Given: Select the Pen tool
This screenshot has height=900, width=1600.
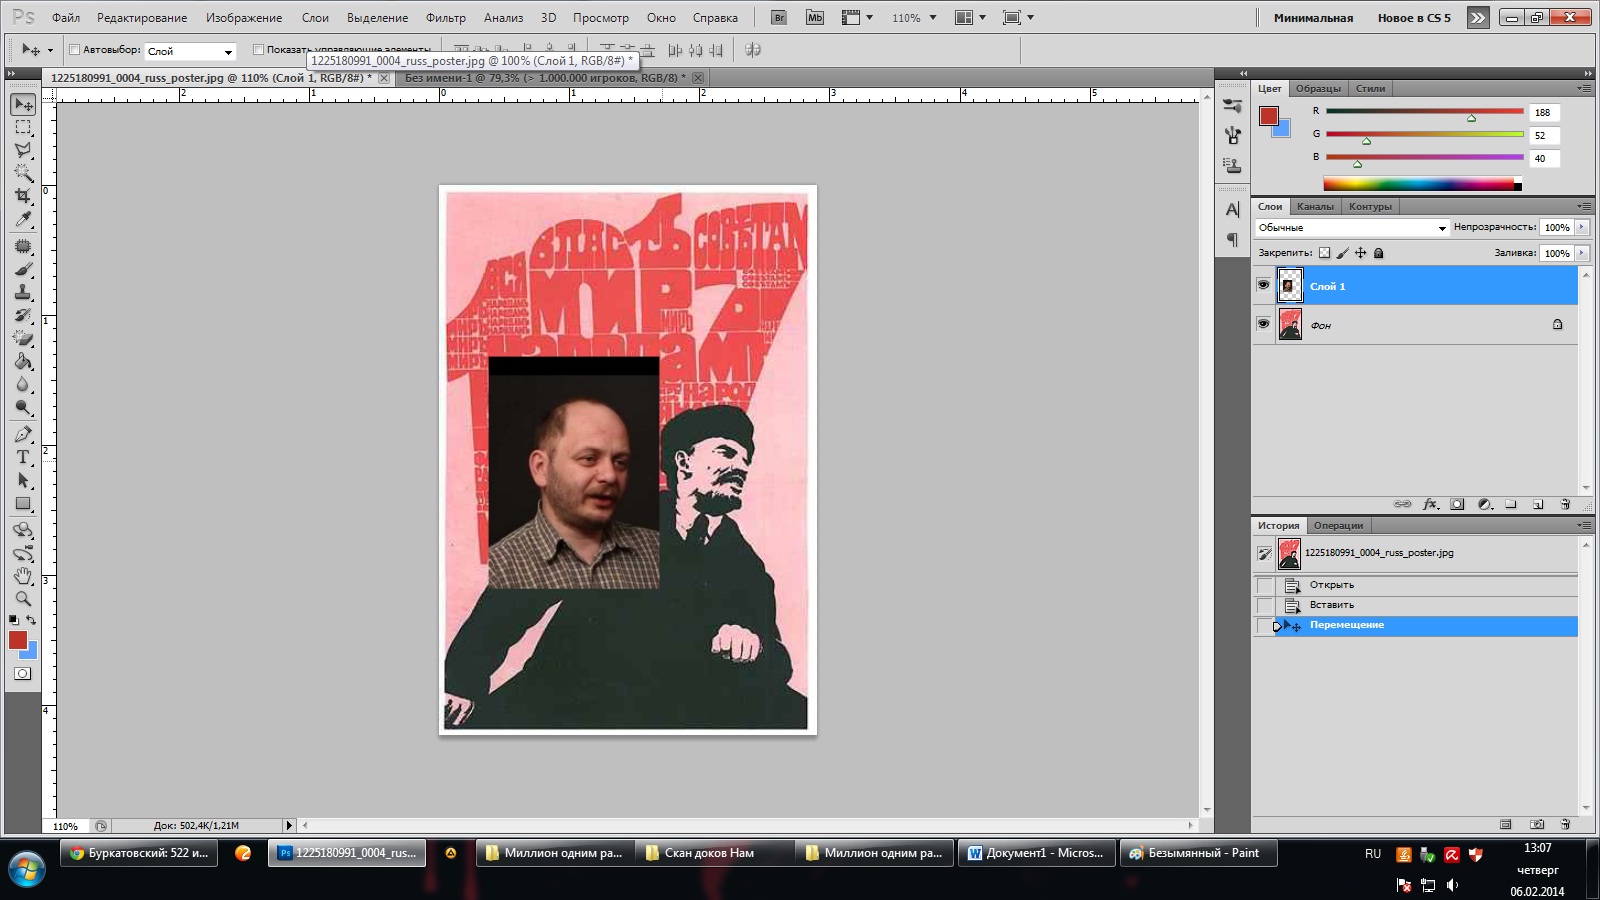Looking at the screenshot, I should (x=23, y=434).
